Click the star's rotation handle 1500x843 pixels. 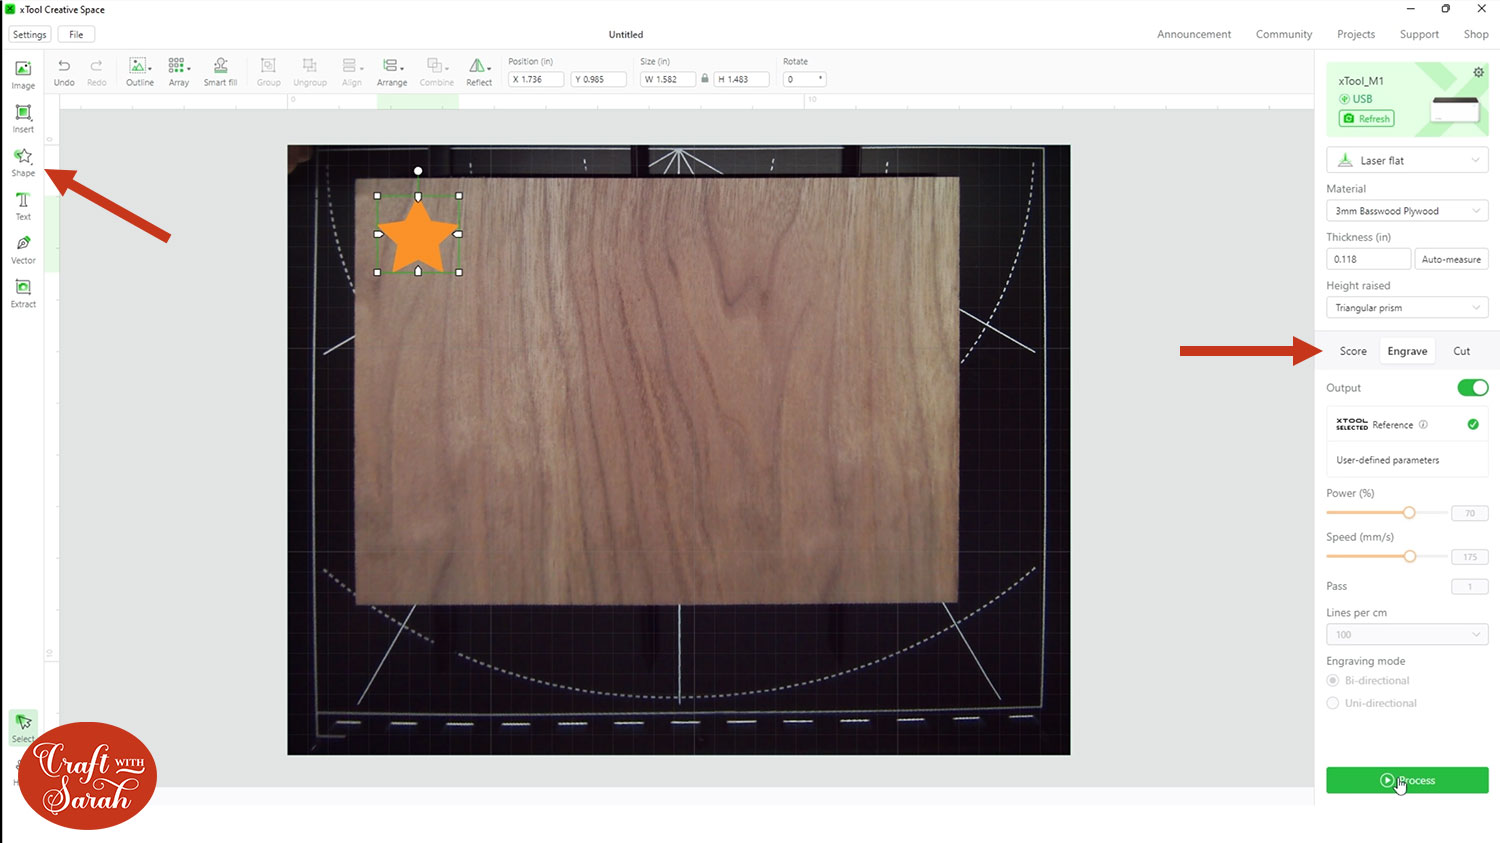point(418,171)
